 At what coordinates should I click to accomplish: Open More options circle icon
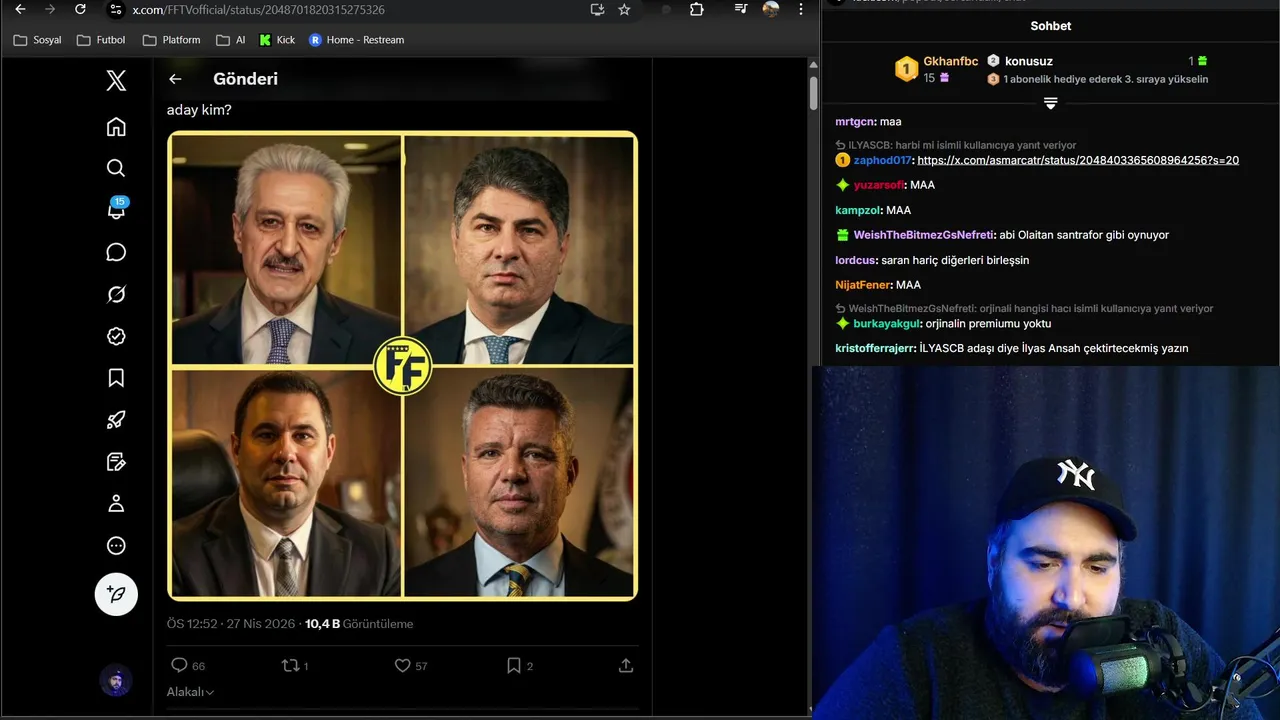(116, 546)
